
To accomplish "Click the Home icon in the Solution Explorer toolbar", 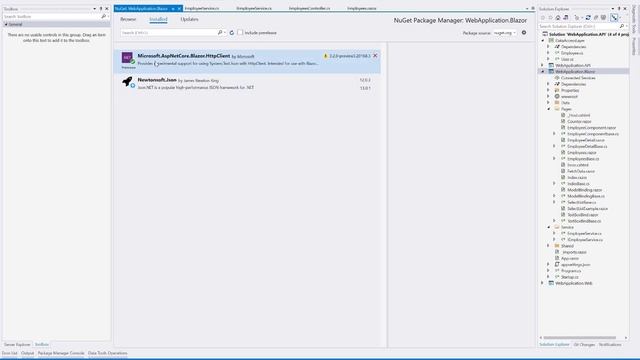I will [x=558, y=18].
